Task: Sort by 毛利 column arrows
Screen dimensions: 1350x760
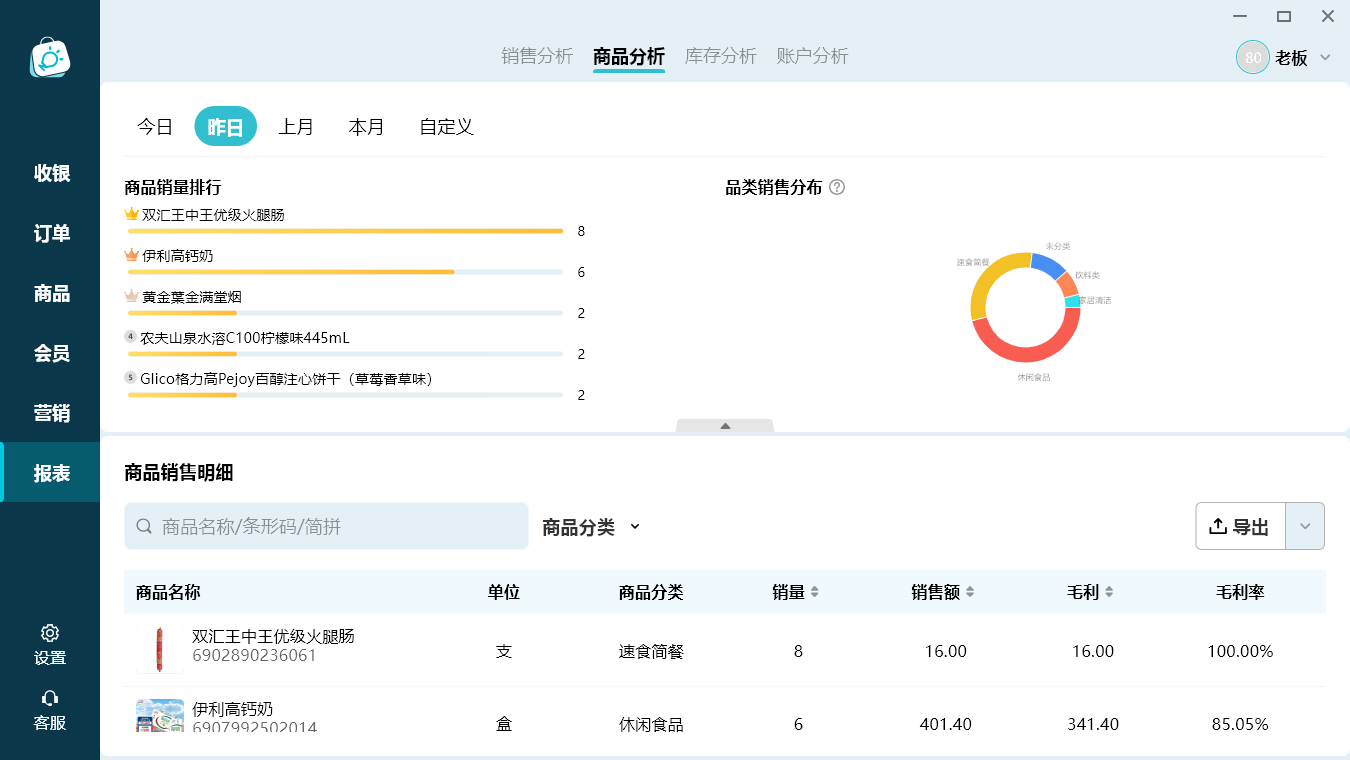Action: [x=1108, y=592]
